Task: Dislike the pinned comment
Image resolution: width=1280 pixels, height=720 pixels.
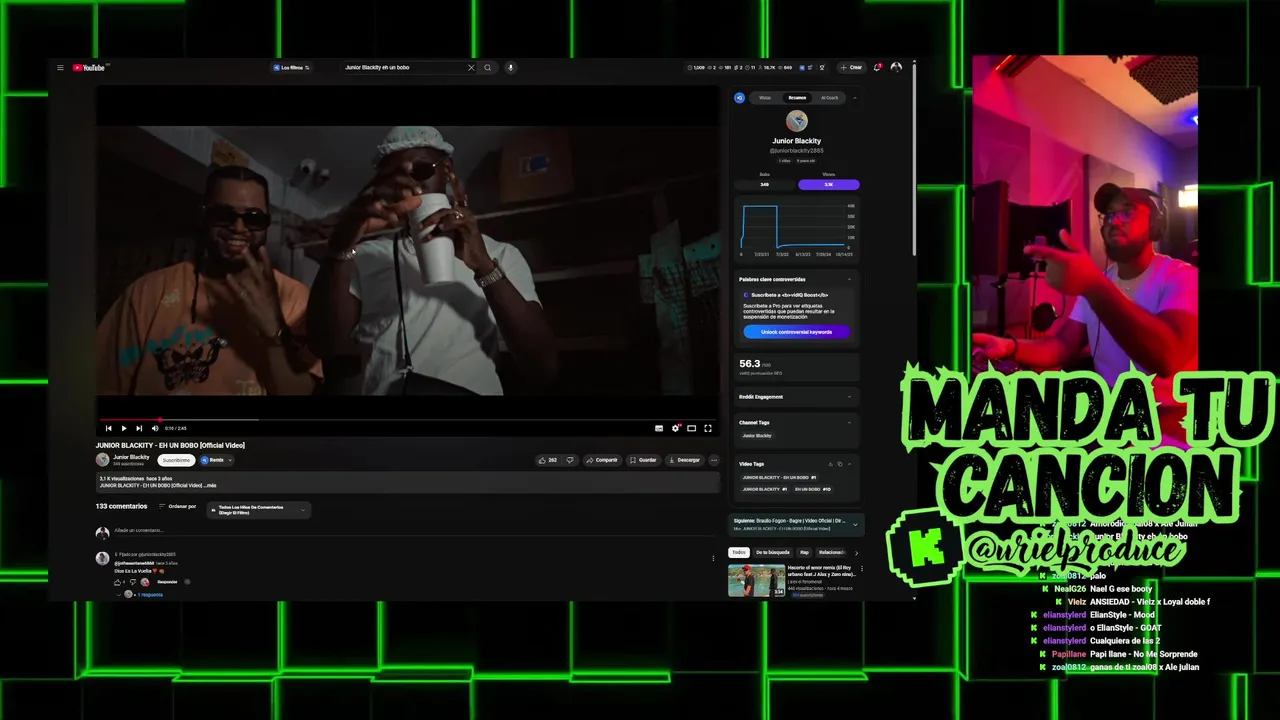Action: [132, 582]
